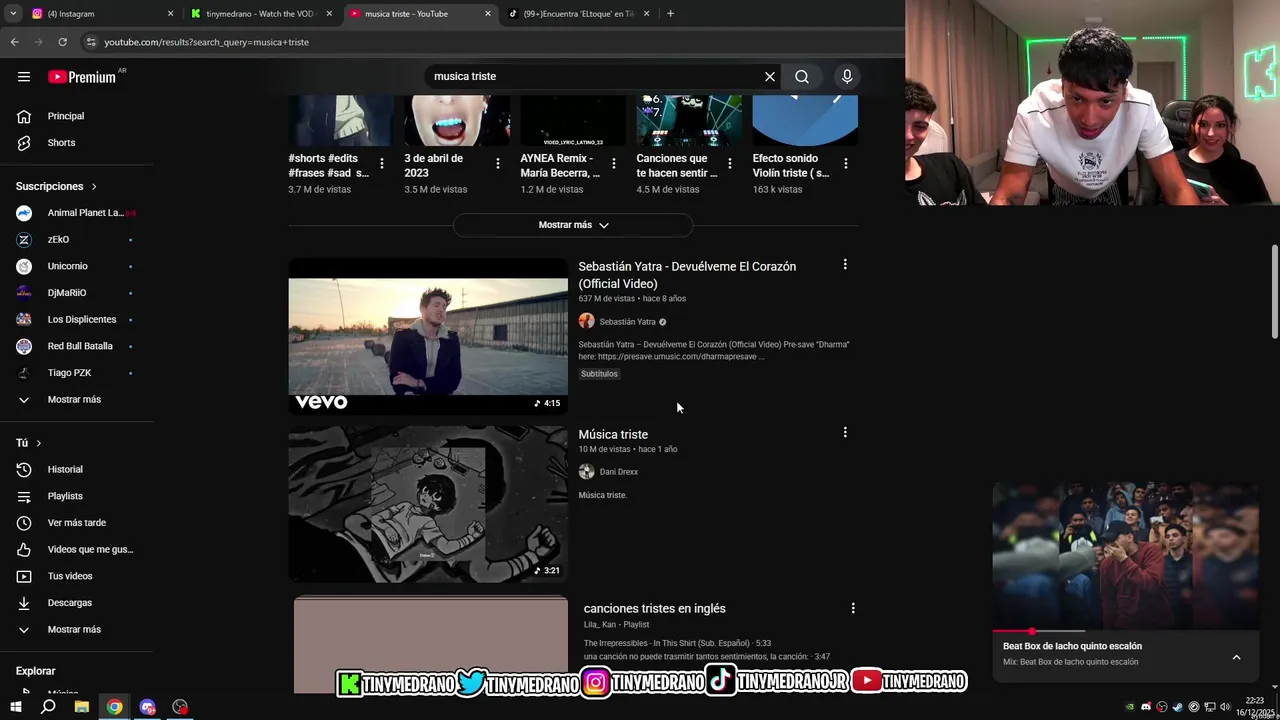The height and width of the screenshot is (720, 1280).
Task: Close the Instagram tab
Action: click(170, 14)
